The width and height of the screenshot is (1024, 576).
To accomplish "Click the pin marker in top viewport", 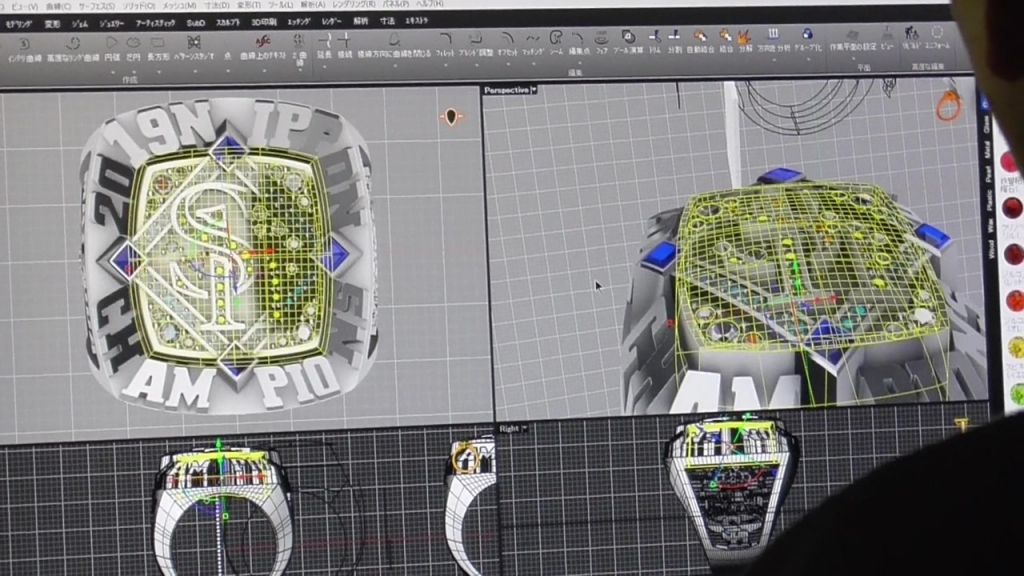I will pyautogui.click(x=451, y=118).
